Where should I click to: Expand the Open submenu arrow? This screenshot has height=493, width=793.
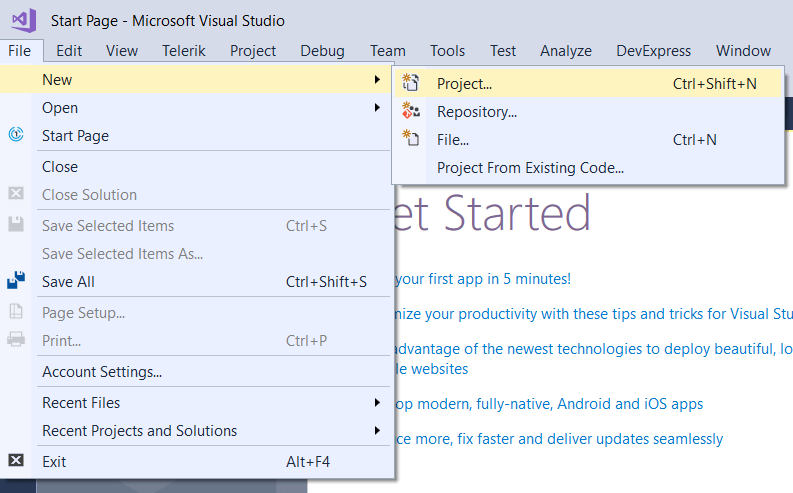tap(377, 107)
